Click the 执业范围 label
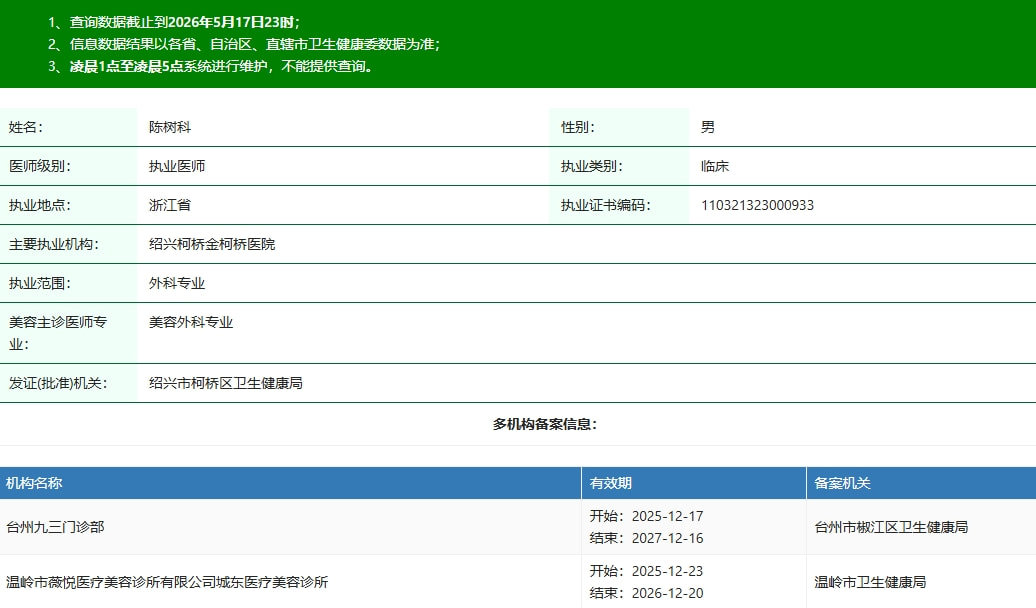Viewport: 1036px width, 608px height. click(x=40, y=283)
